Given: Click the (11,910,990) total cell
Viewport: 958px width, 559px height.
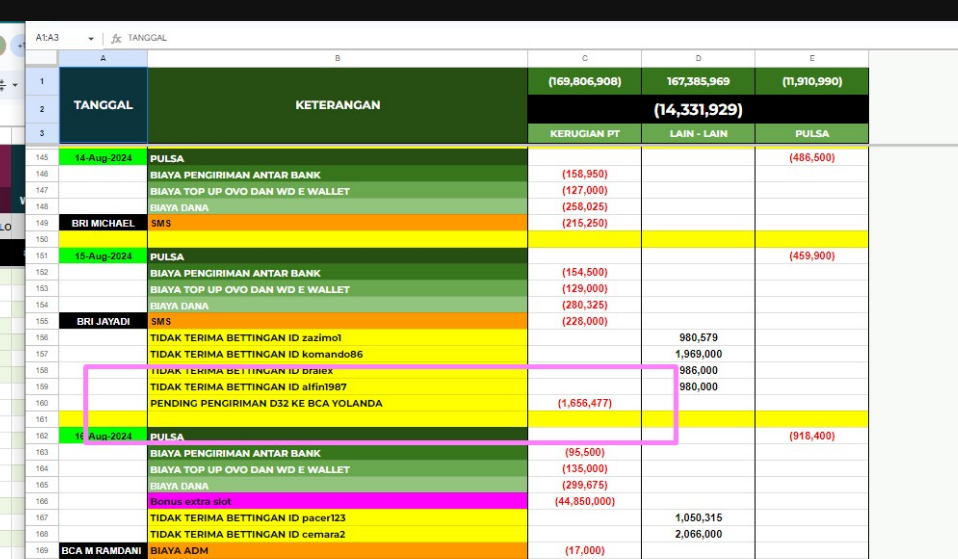Looking at the screenshot, I should [812, 81].
